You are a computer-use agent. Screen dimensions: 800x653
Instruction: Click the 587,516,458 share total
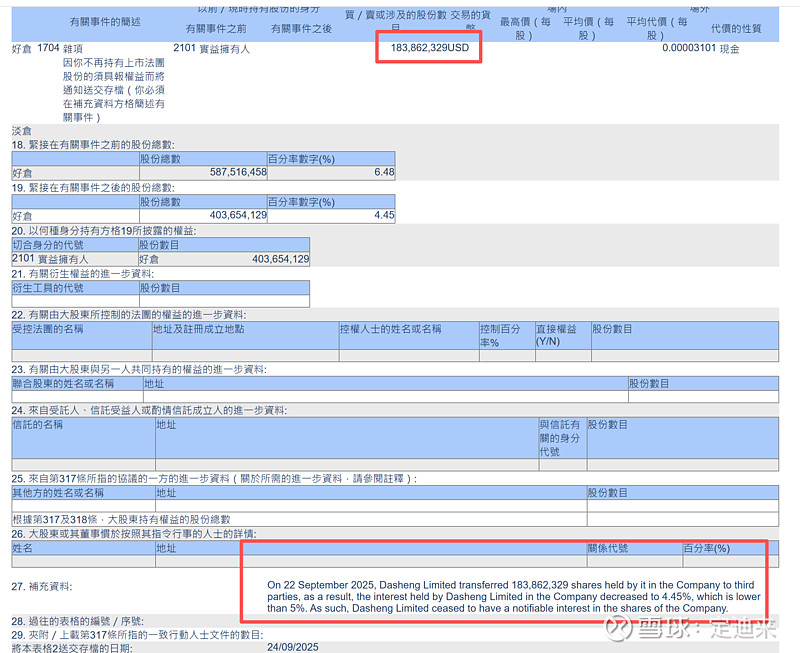pyautogui.click(x=238, y=172)
